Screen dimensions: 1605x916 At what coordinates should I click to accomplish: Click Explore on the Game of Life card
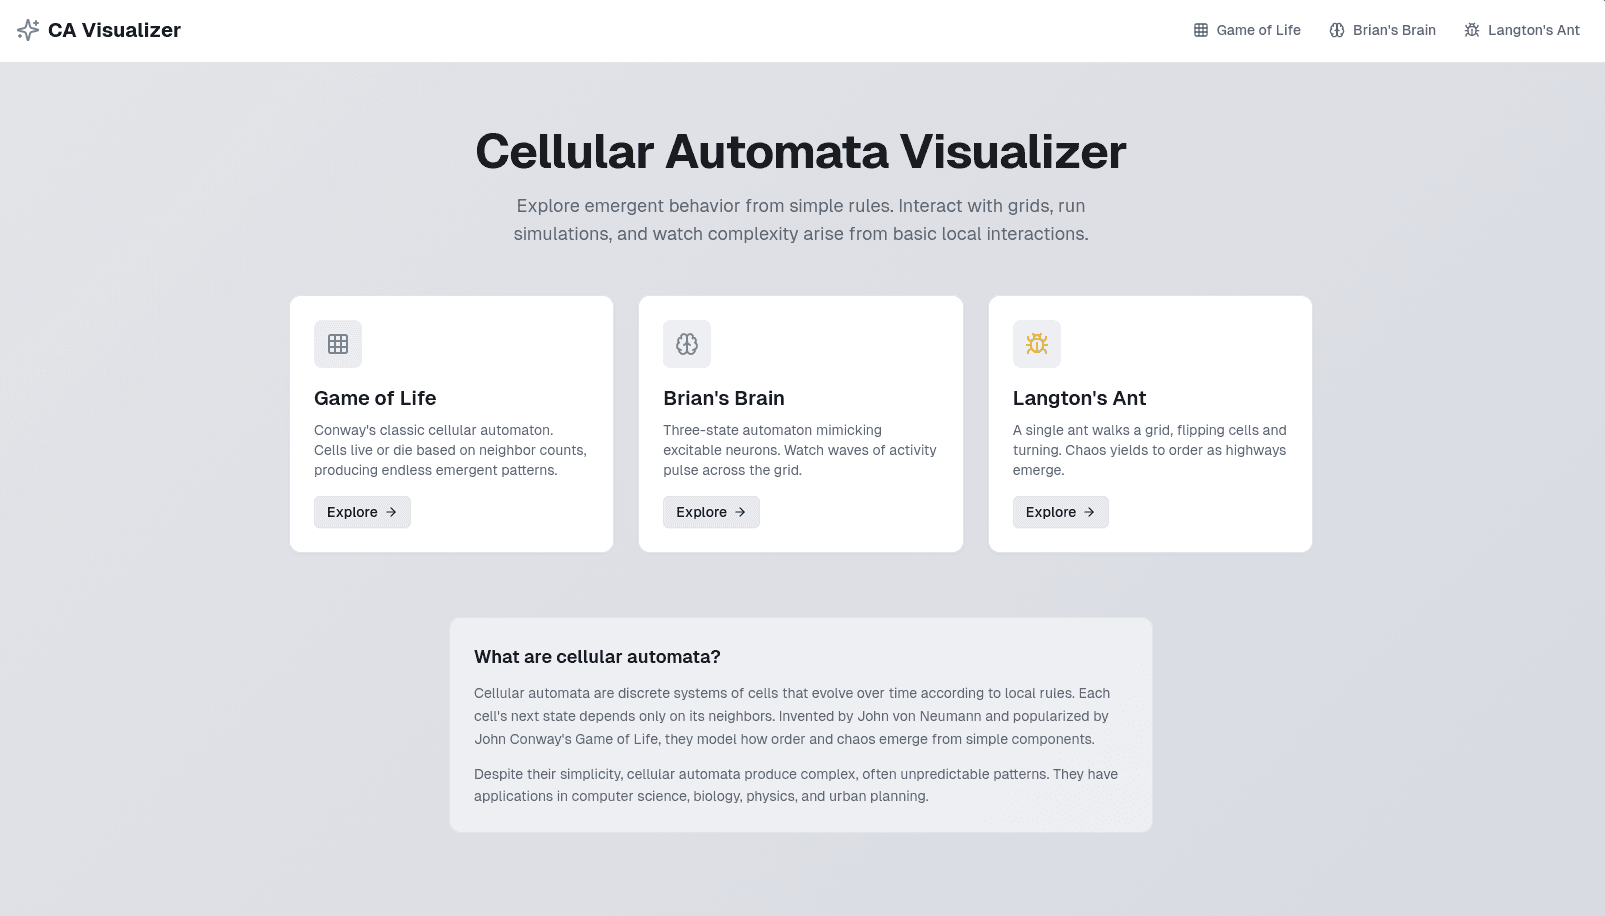tap(362, 512)
